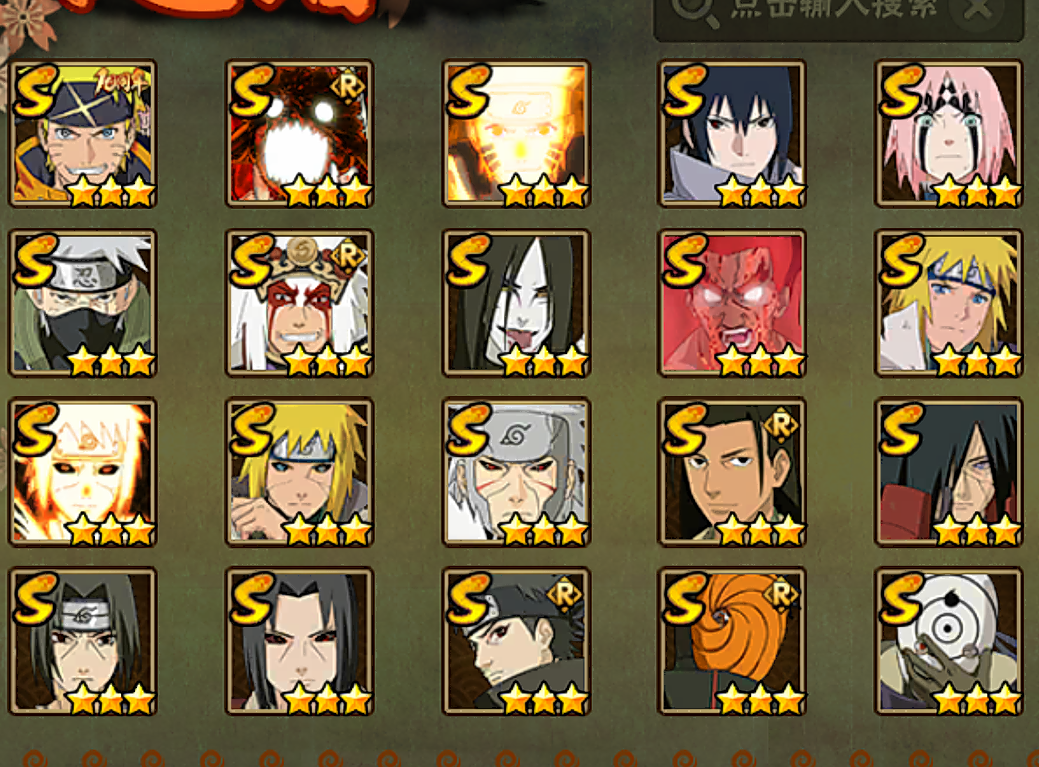Pick the red-skinned Might Guy portrait
This screenshot has width=1039, height=767.
[732, 303]
